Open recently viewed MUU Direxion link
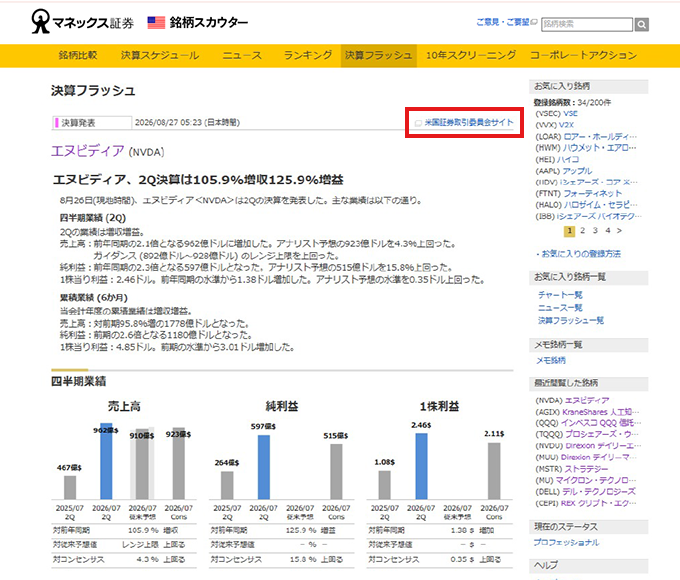Screen dimensions: 680x580 (598, 457)
